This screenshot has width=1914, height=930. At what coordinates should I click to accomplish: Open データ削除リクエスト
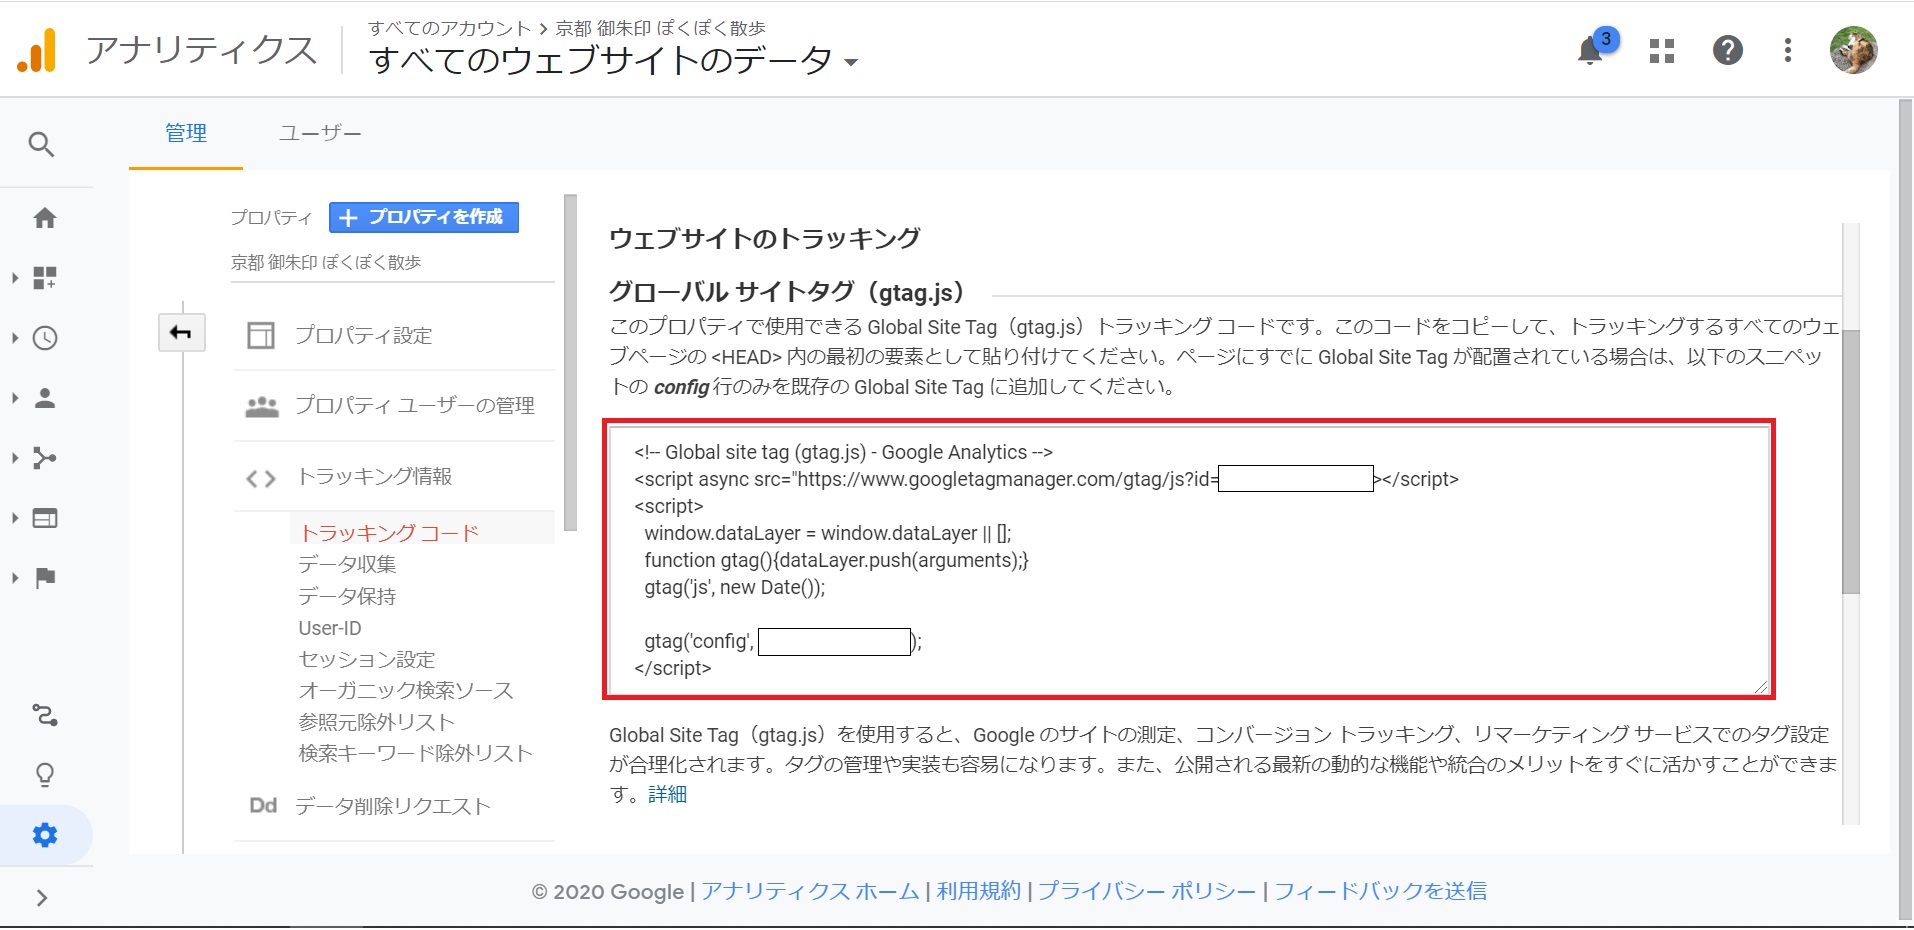(x=393, y=806)
